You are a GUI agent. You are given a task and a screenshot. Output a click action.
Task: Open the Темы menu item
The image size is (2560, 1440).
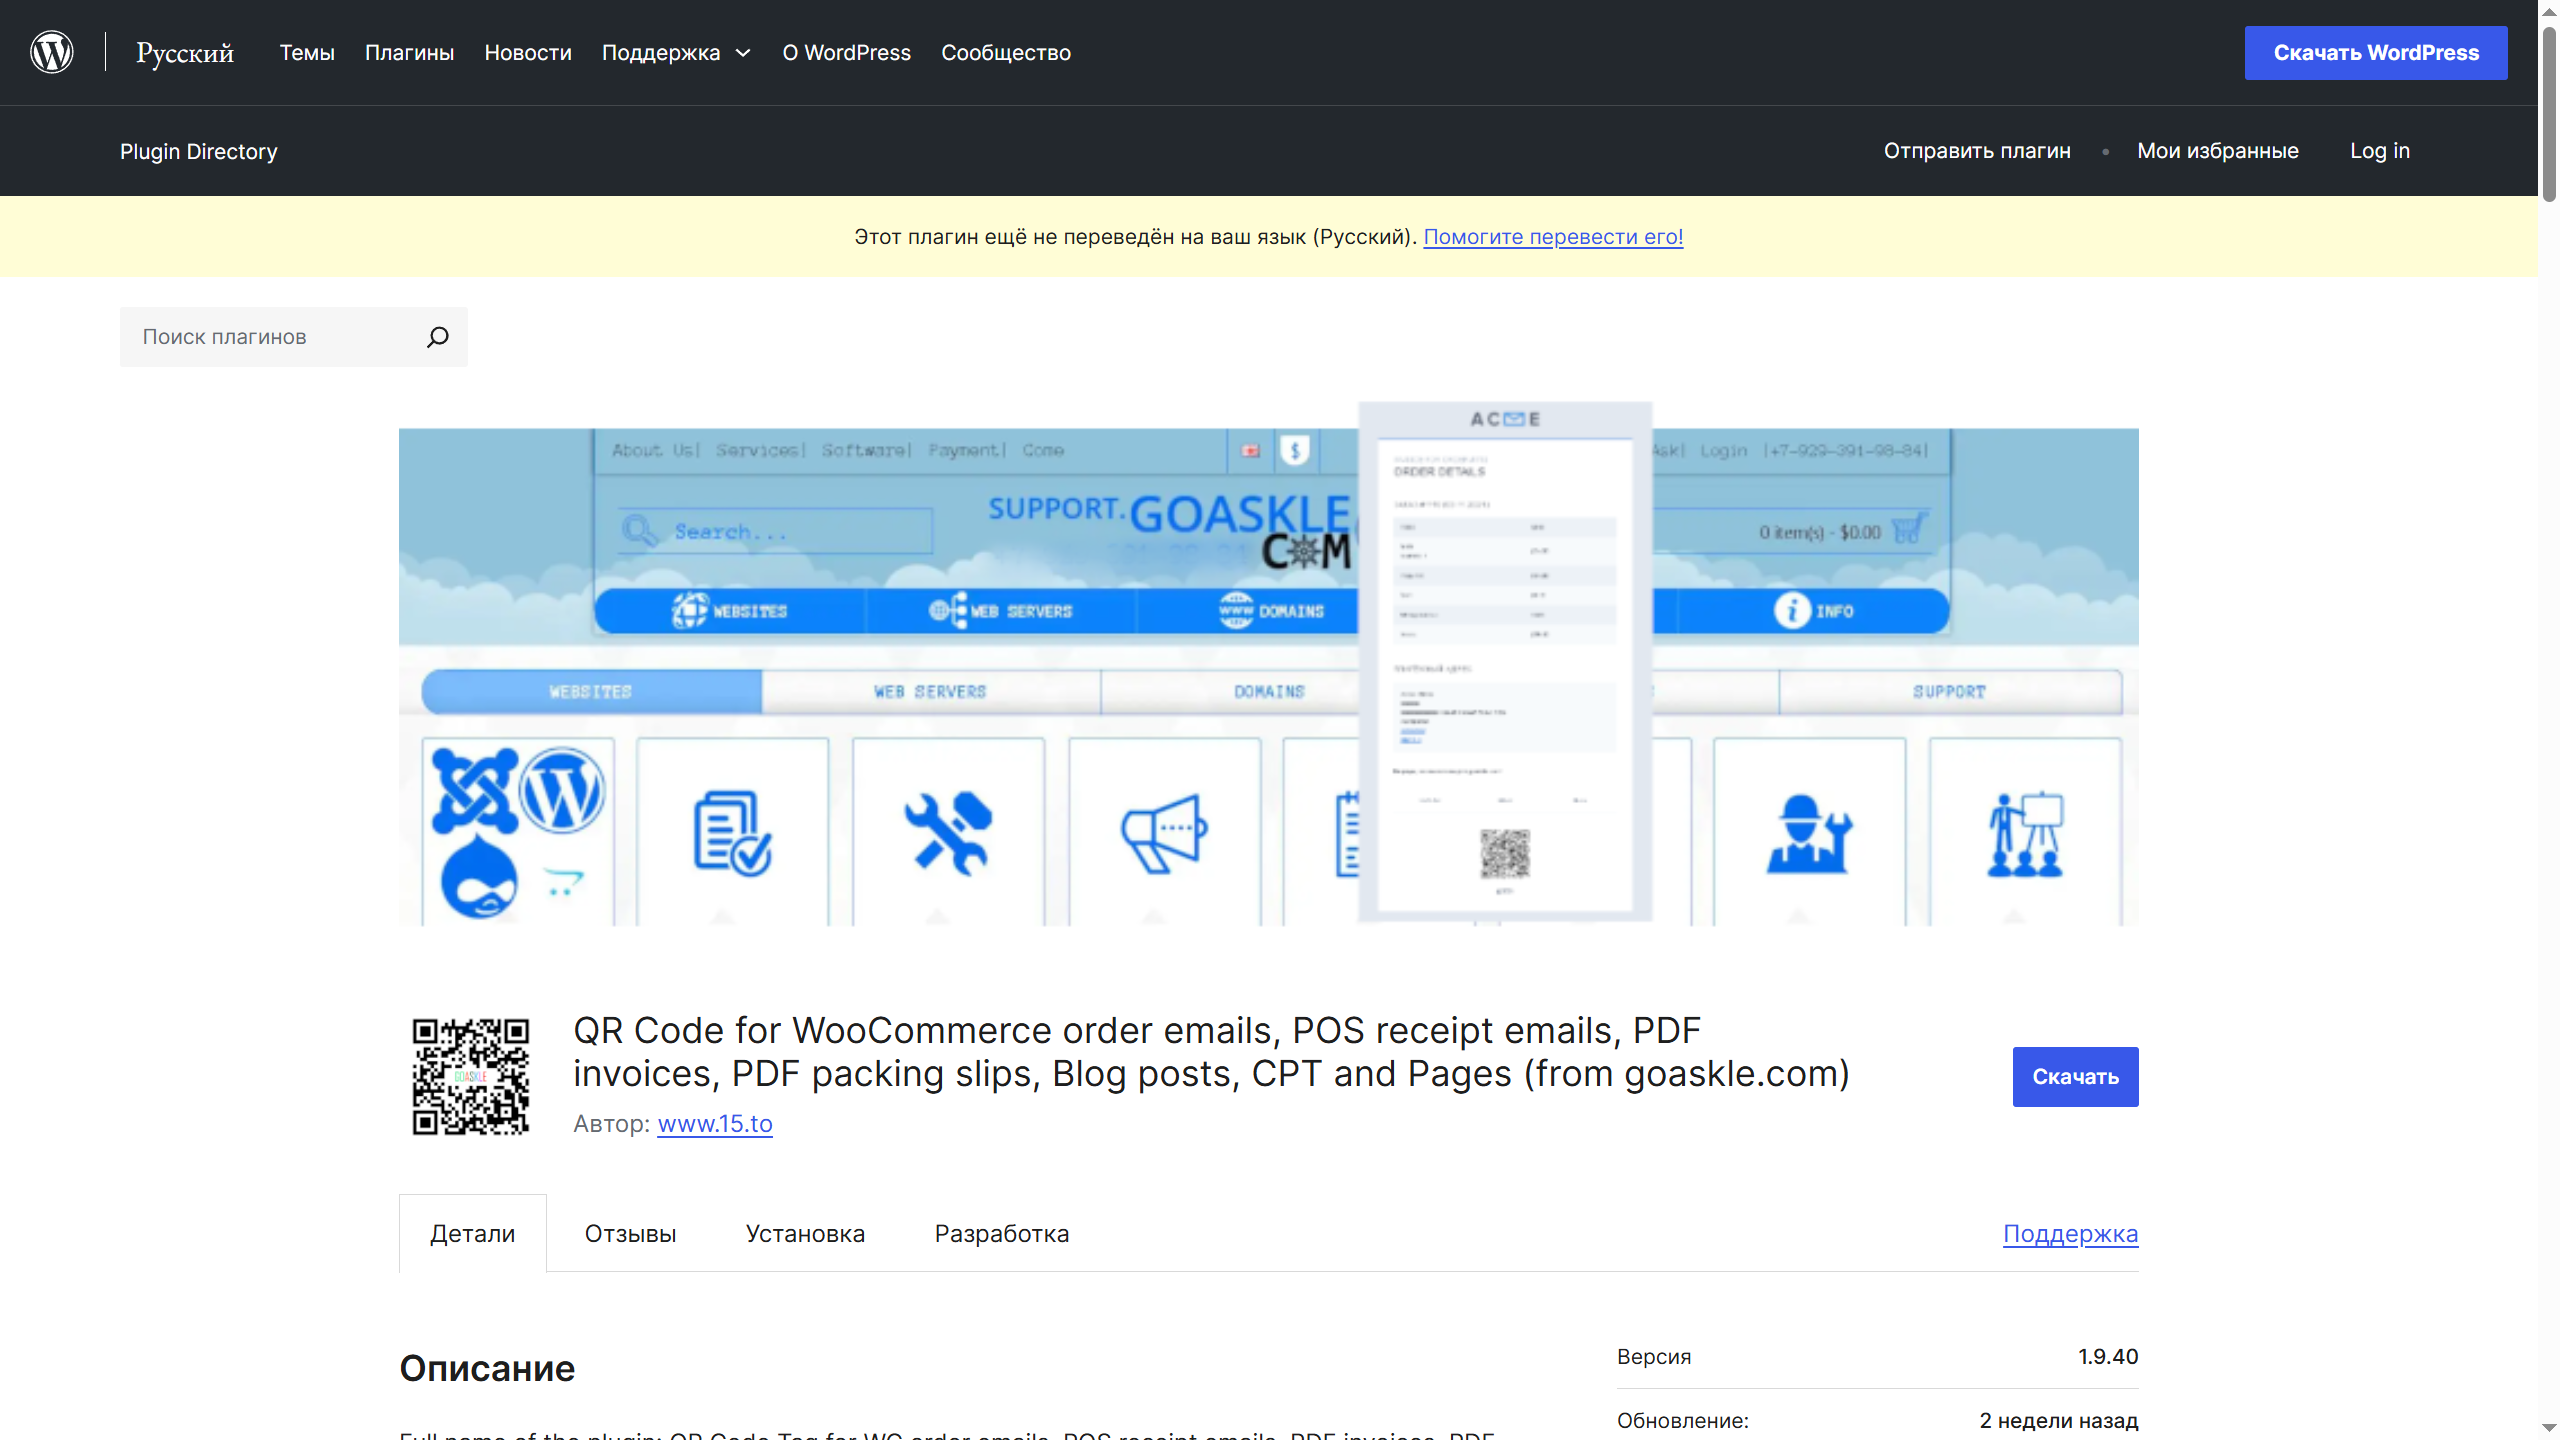[307, 53]
